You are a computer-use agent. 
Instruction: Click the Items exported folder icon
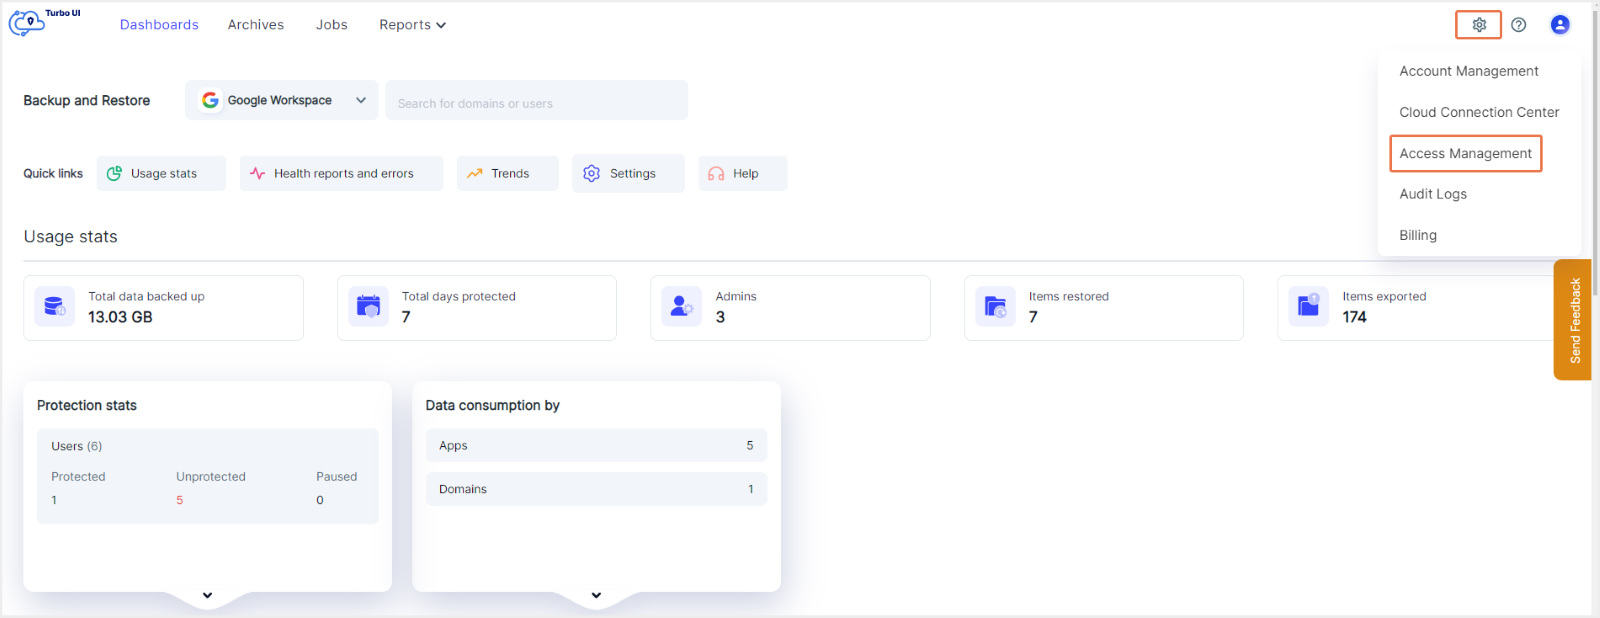coord(1308,307)
